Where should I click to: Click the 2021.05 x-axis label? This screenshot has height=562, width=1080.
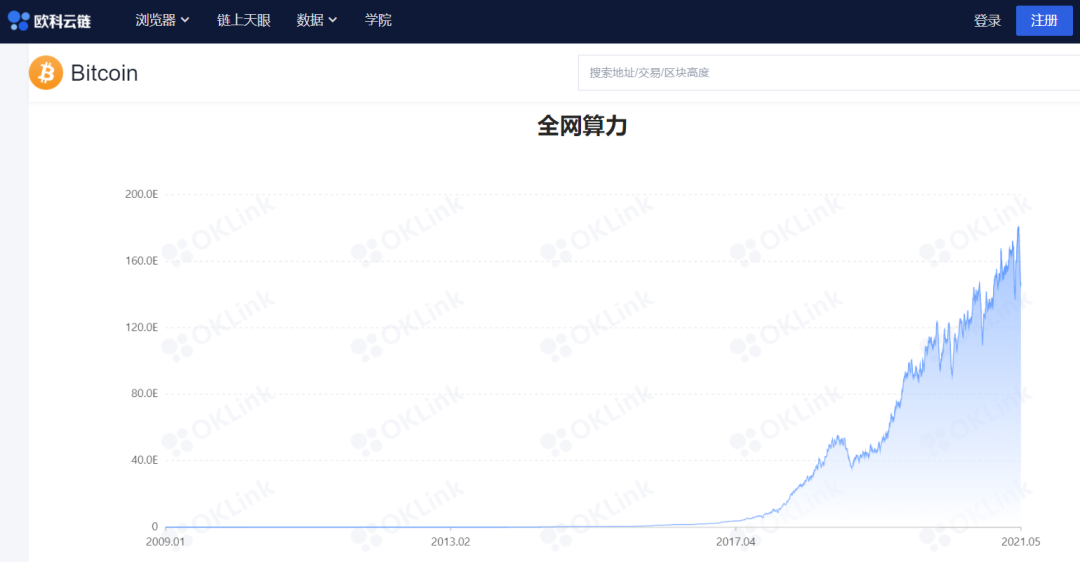coord(1021,542)
